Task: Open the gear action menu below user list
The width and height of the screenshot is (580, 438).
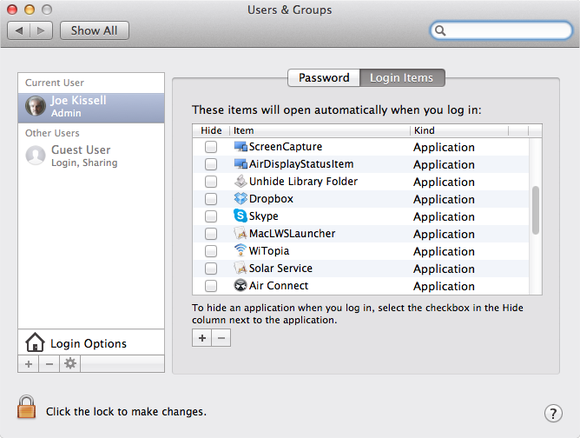Action: coord(70,364)
